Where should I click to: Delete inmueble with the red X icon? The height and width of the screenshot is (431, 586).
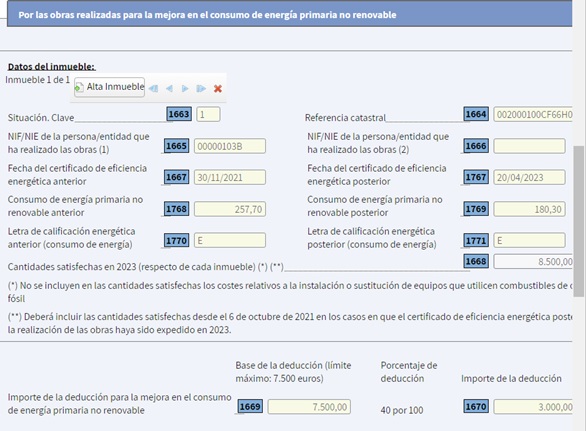(x=218, y=89)
